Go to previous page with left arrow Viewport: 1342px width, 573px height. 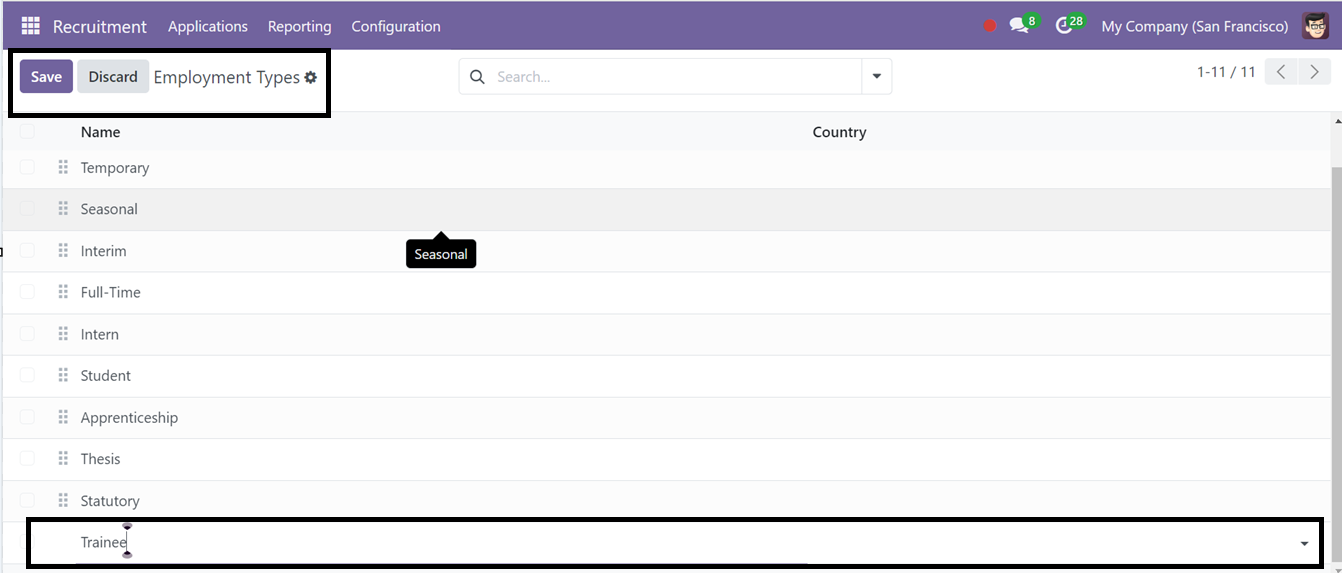[x=1281, y=72]
